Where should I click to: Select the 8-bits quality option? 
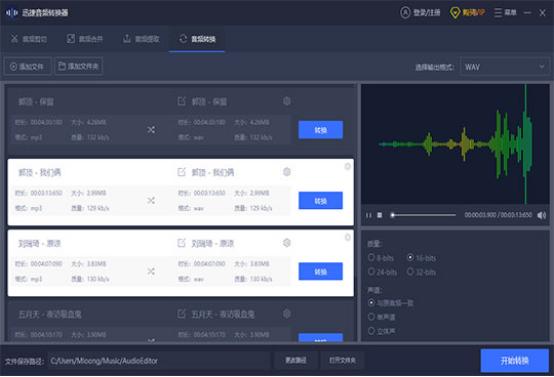381,258
